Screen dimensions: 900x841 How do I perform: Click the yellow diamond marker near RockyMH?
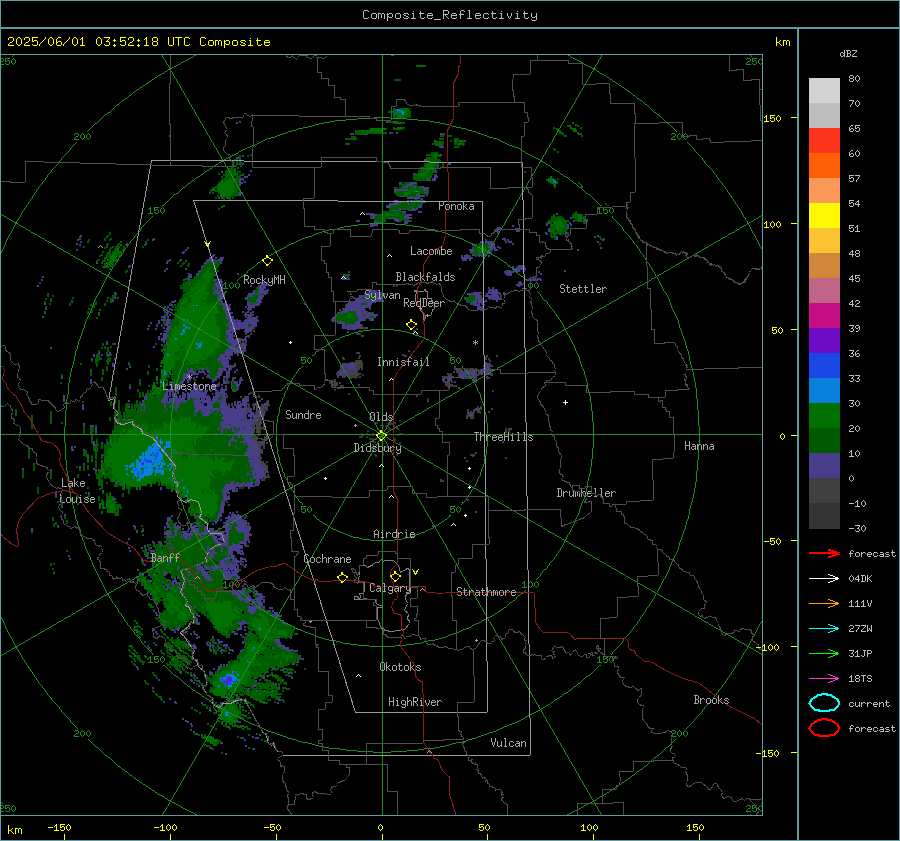tap(267, 261)
